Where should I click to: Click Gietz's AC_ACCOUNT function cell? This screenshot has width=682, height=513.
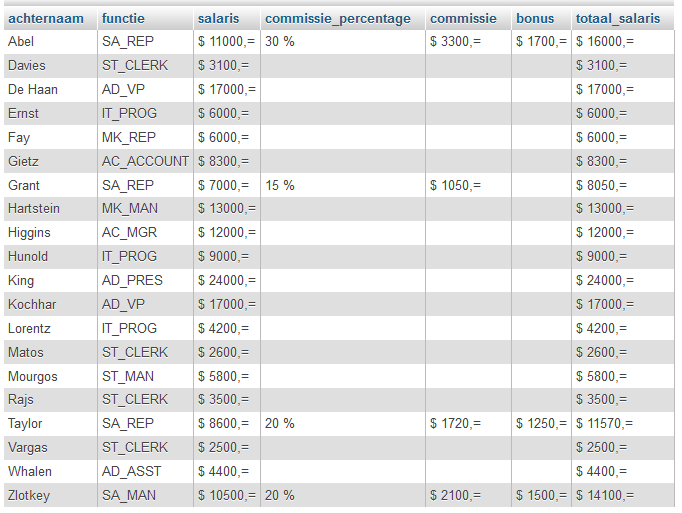point(145,161)
